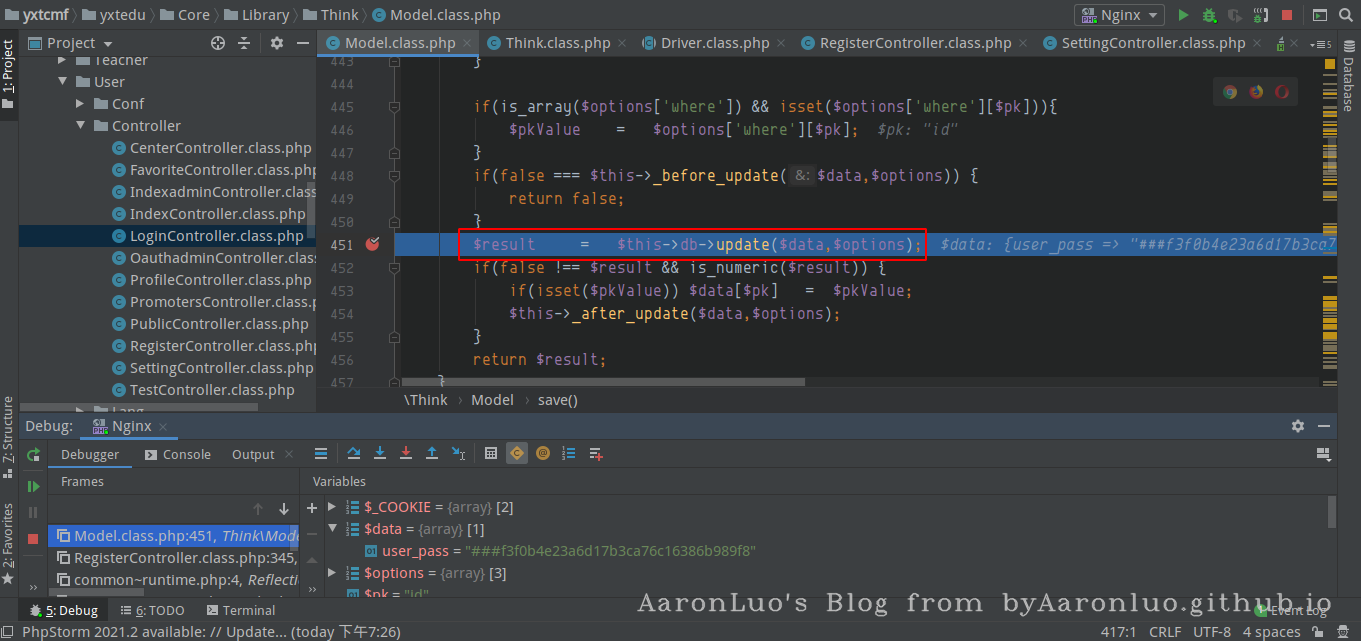
Task: Open the Evaluate Expression calculator icon
Action: [491, 453]
